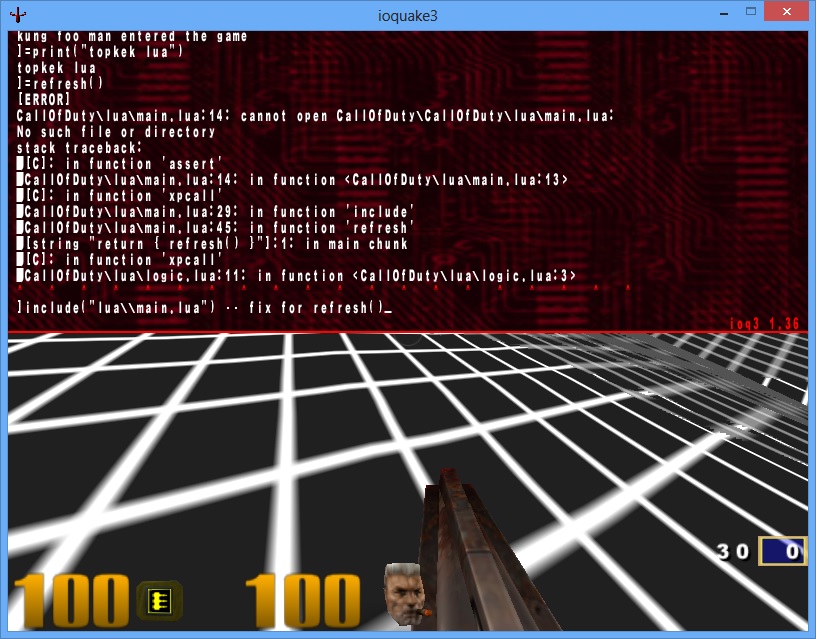Click the caret scrollback marker row in console
816x639 pixels.
[x=300, y=290]
